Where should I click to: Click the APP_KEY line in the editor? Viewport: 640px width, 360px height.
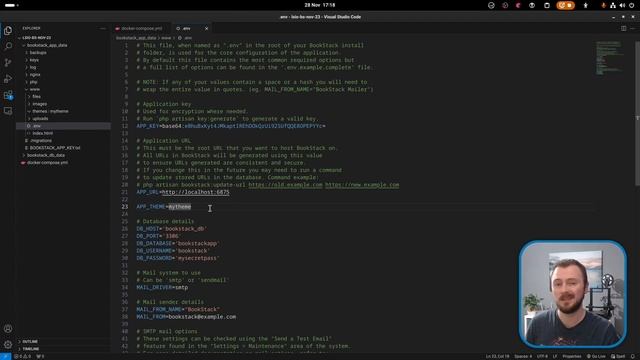click(231, 126)
